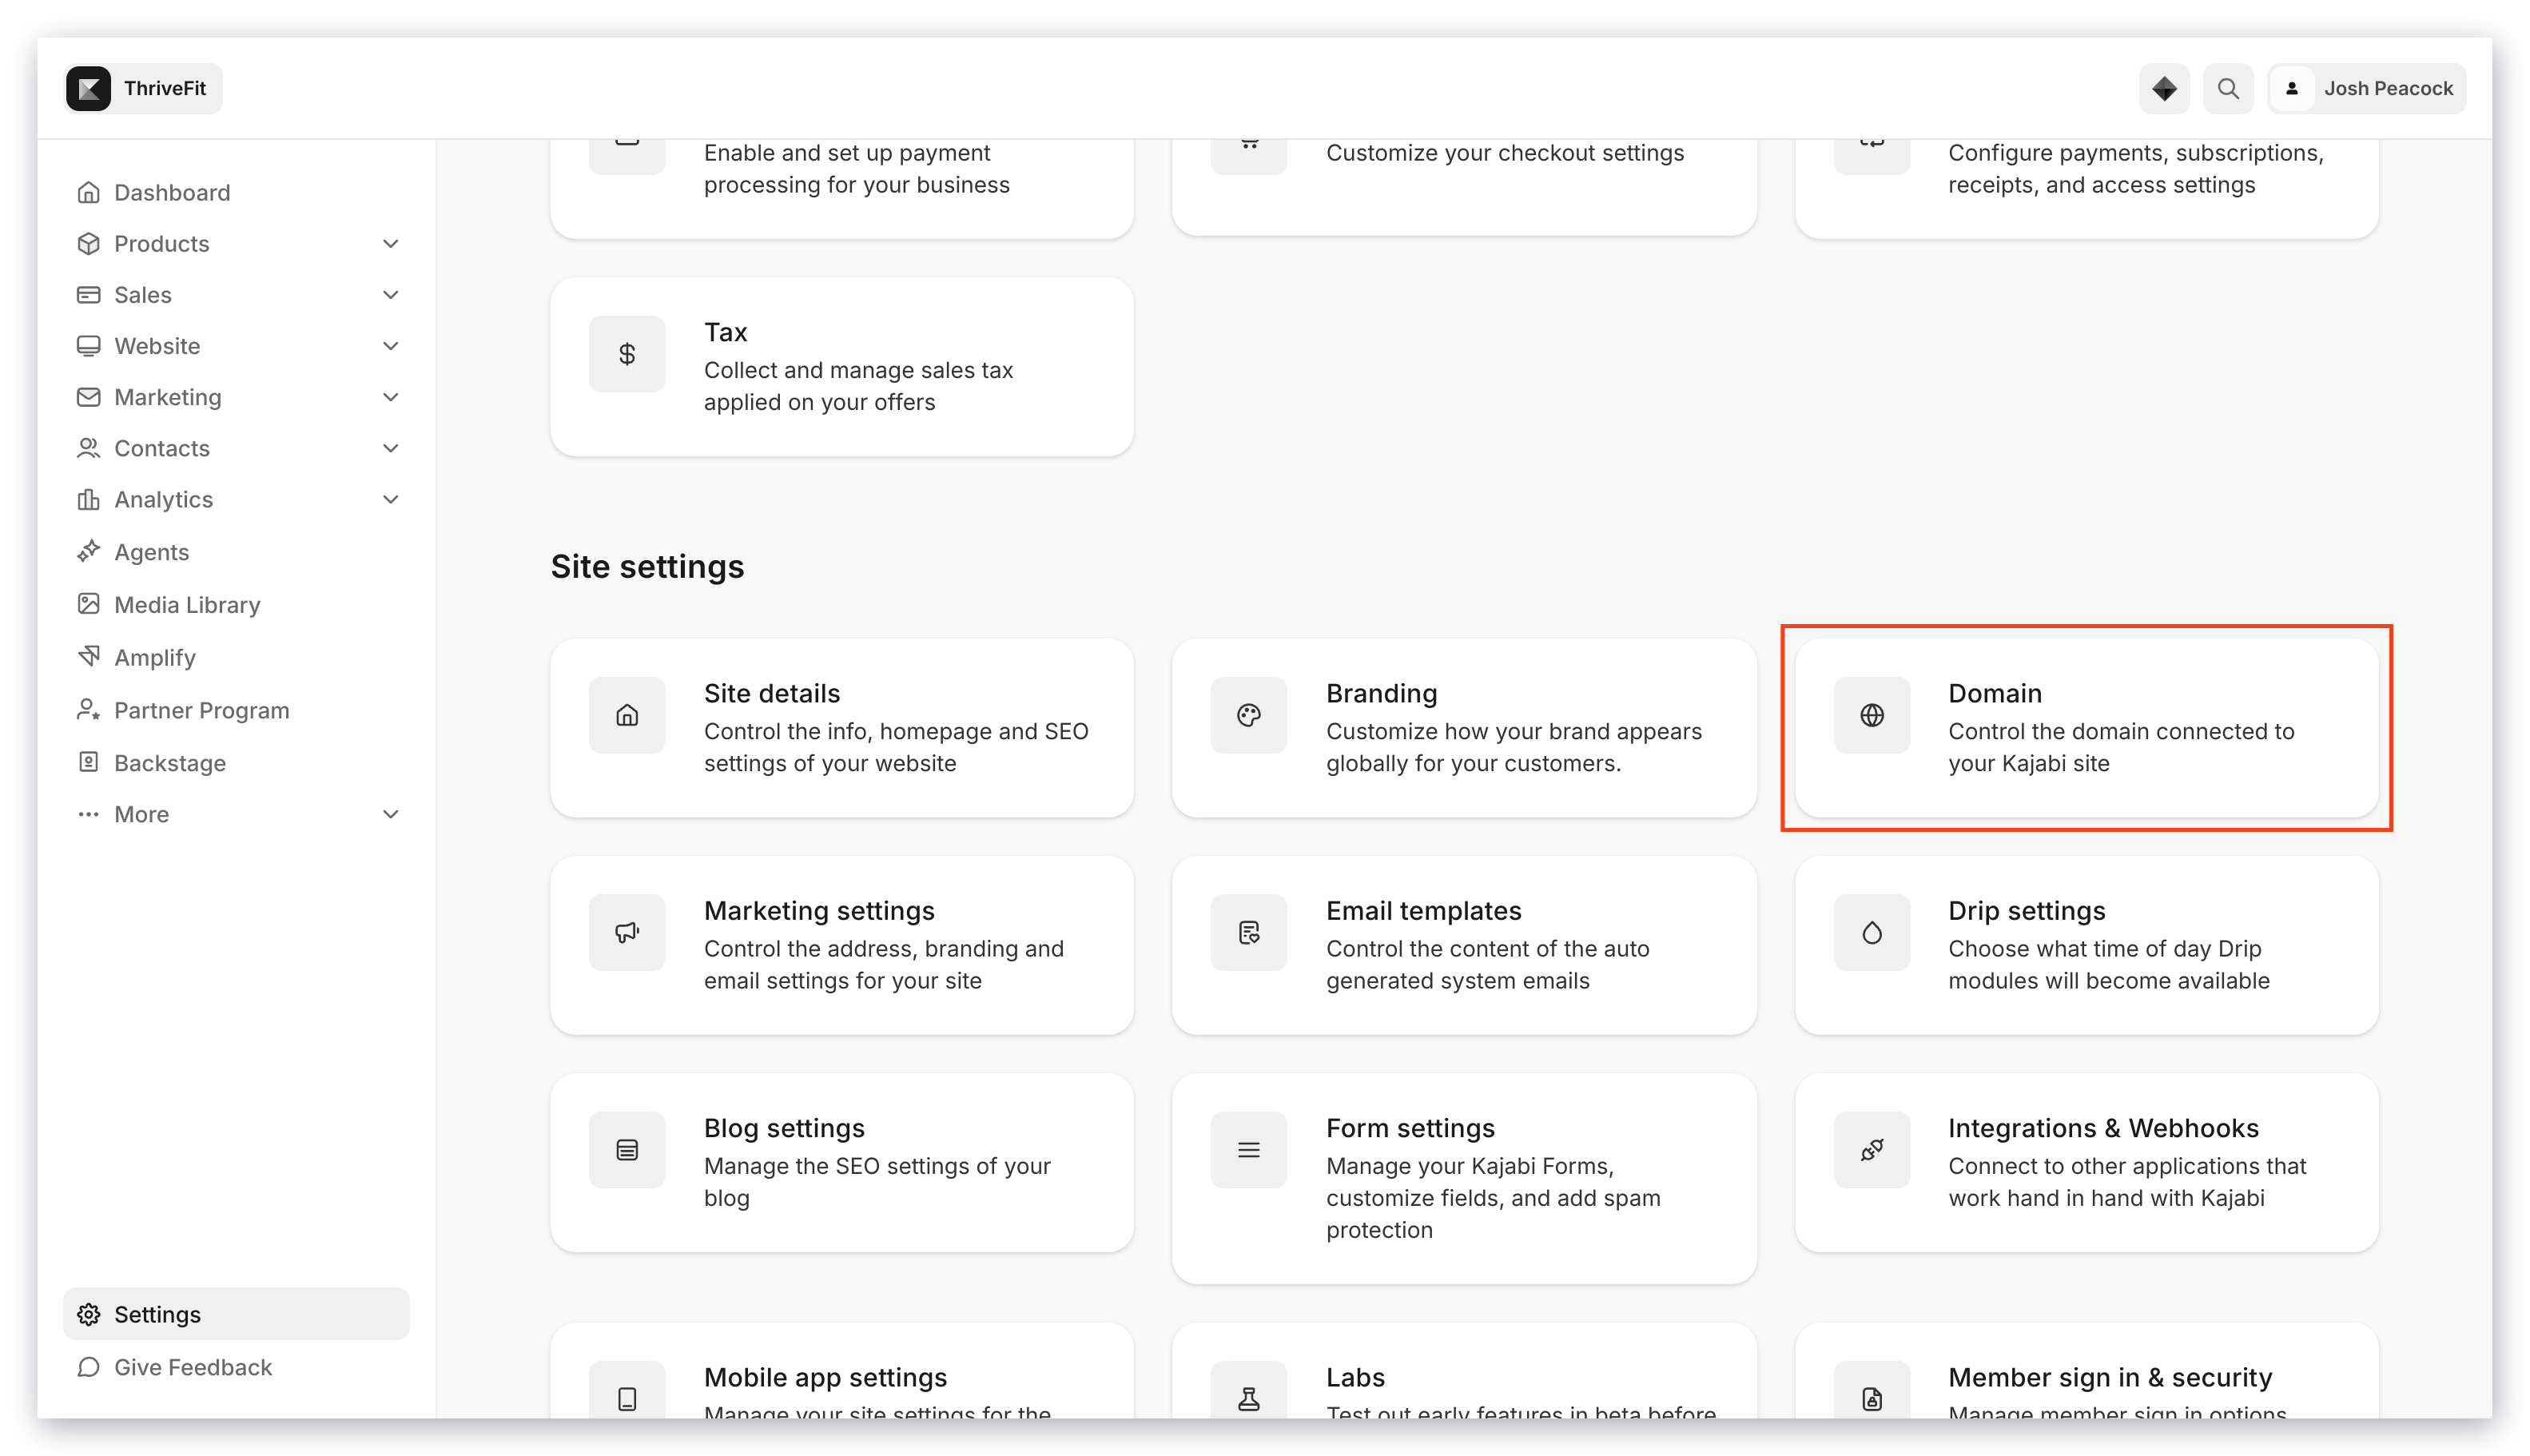Screen dimensions: 2530x1456
Task: Expand the Marketing chevron
Action: (391, 397)
